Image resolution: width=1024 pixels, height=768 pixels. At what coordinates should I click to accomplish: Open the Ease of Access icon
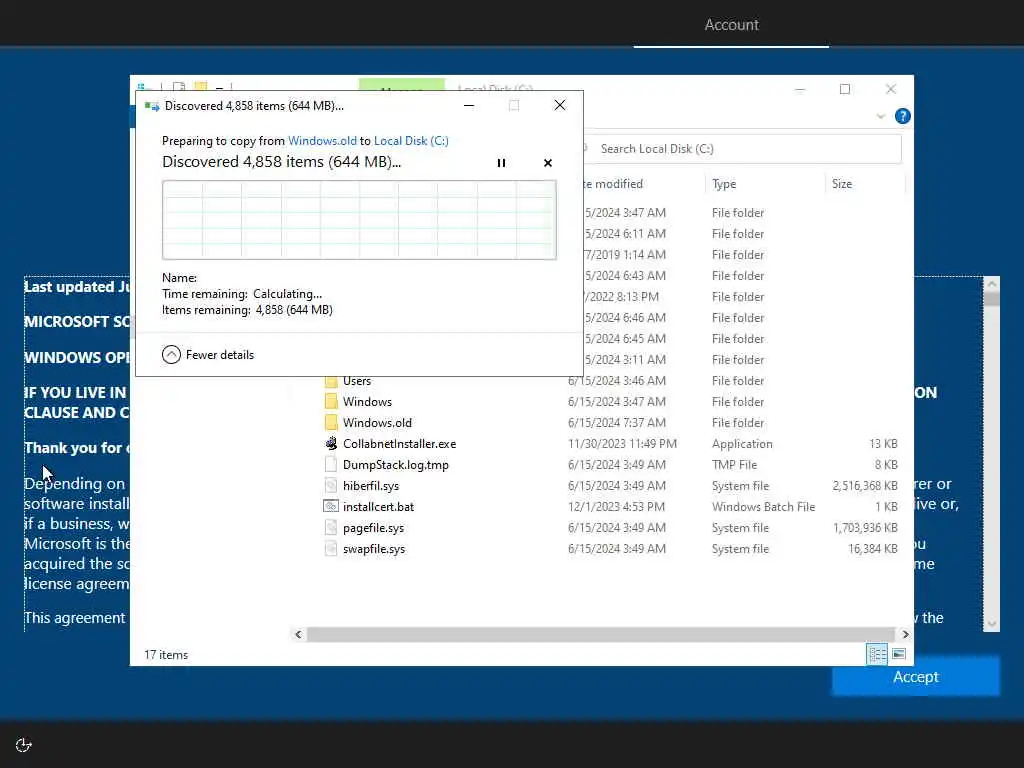[24, 745]
